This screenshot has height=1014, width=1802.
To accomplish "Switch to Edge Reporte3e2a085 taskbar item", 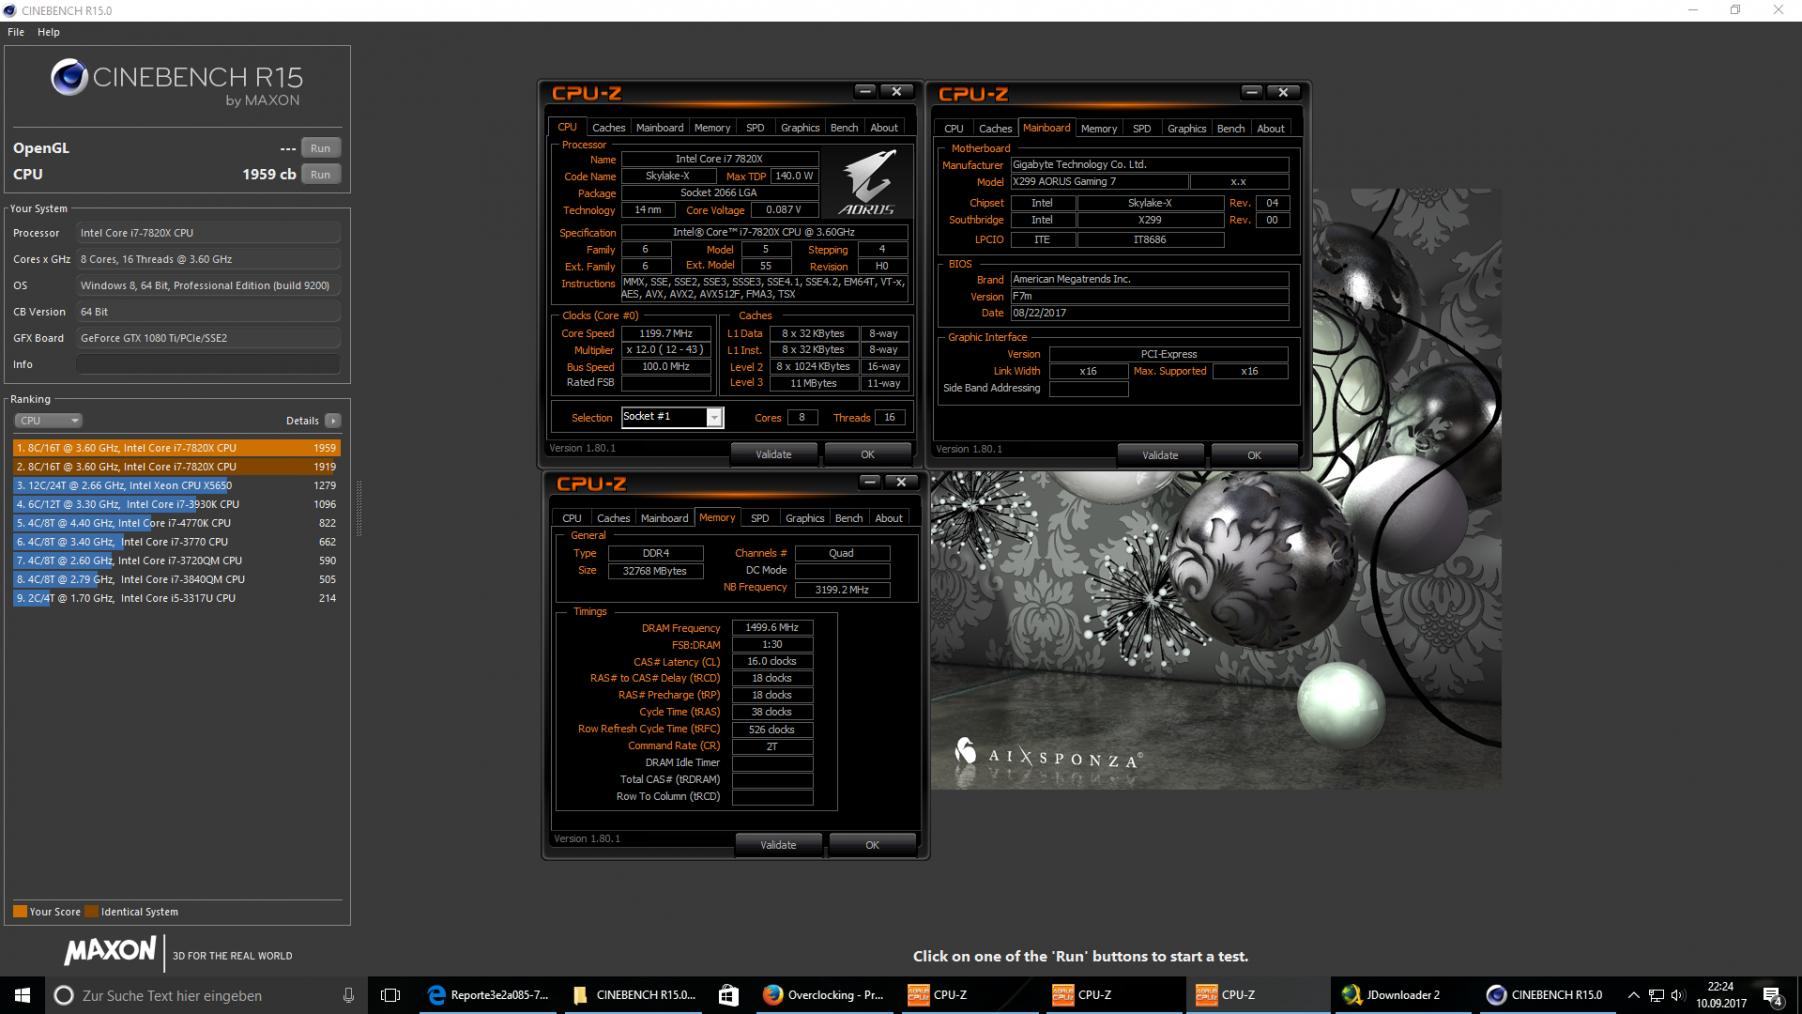I will (x=488, y=995).
